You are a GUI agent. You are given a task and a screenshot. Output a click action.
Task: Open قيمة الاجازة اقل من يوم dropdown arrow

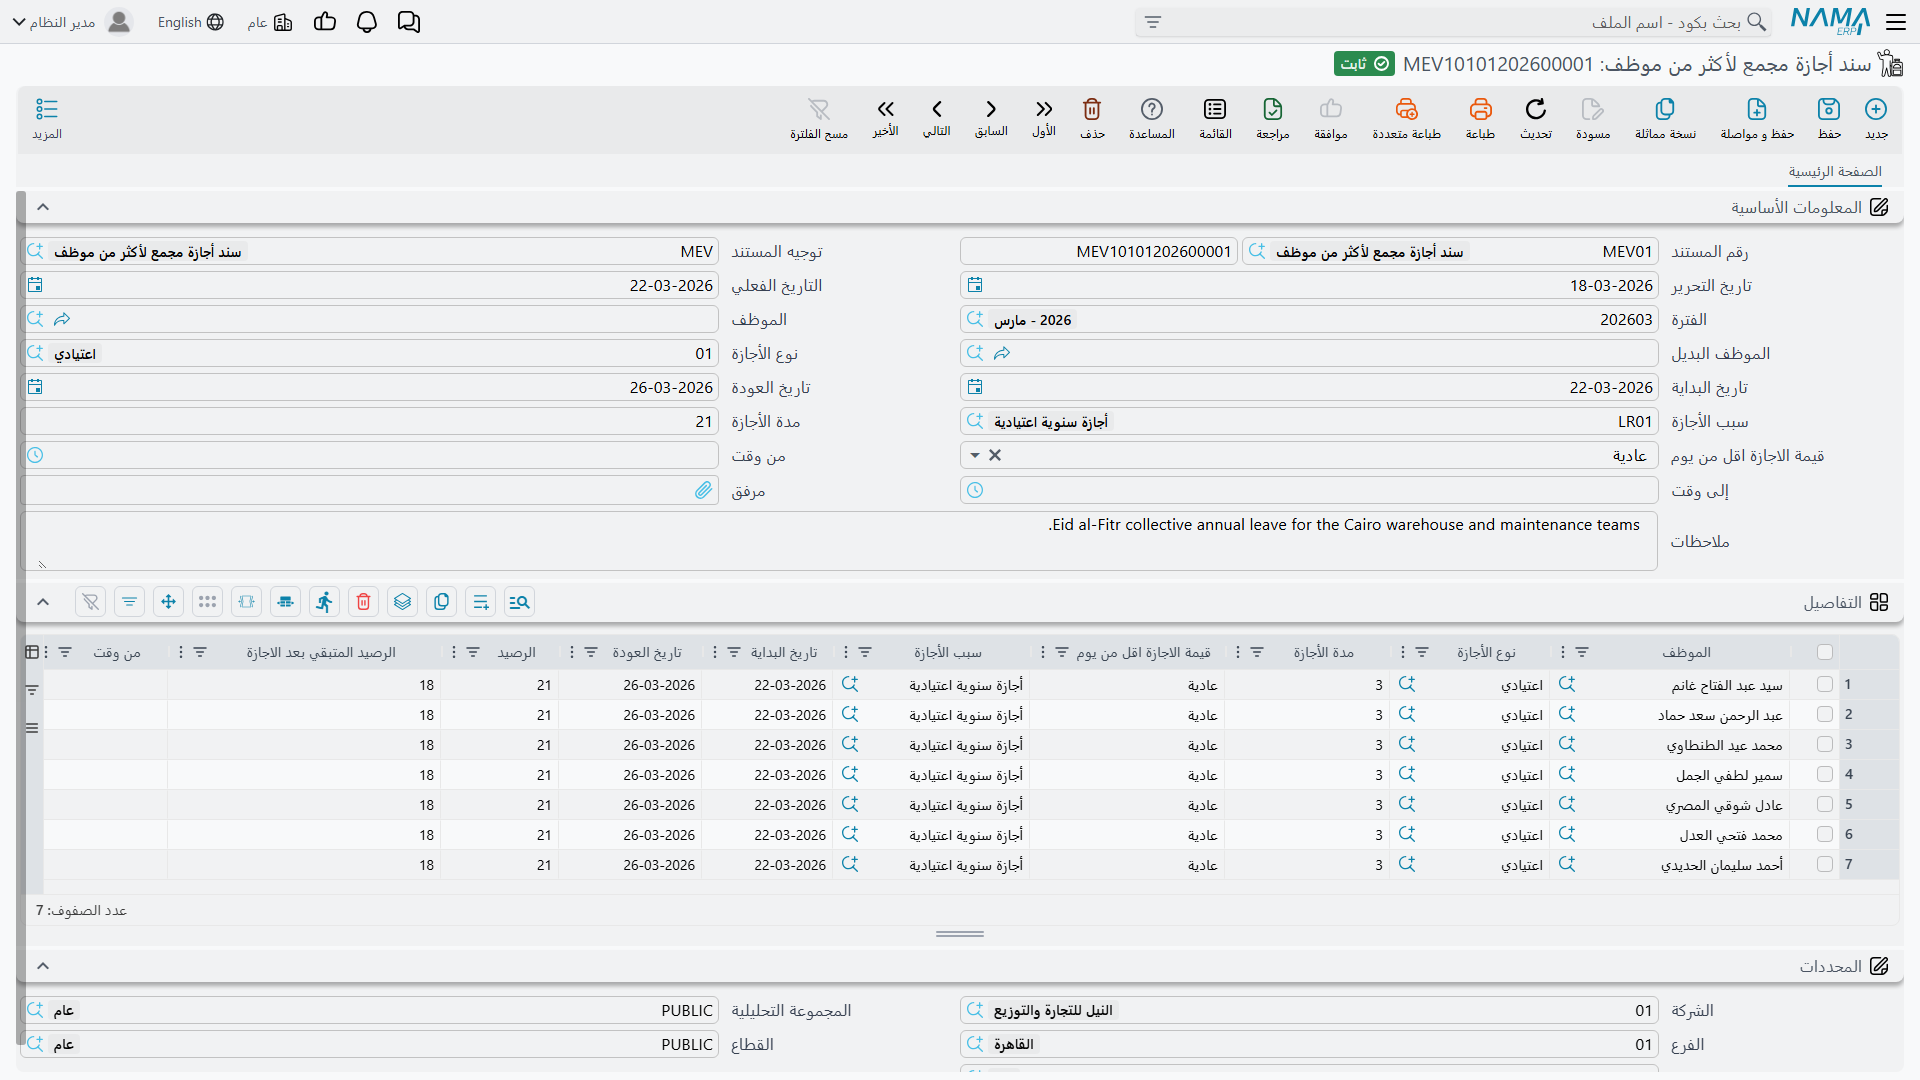tap(975, 456)
